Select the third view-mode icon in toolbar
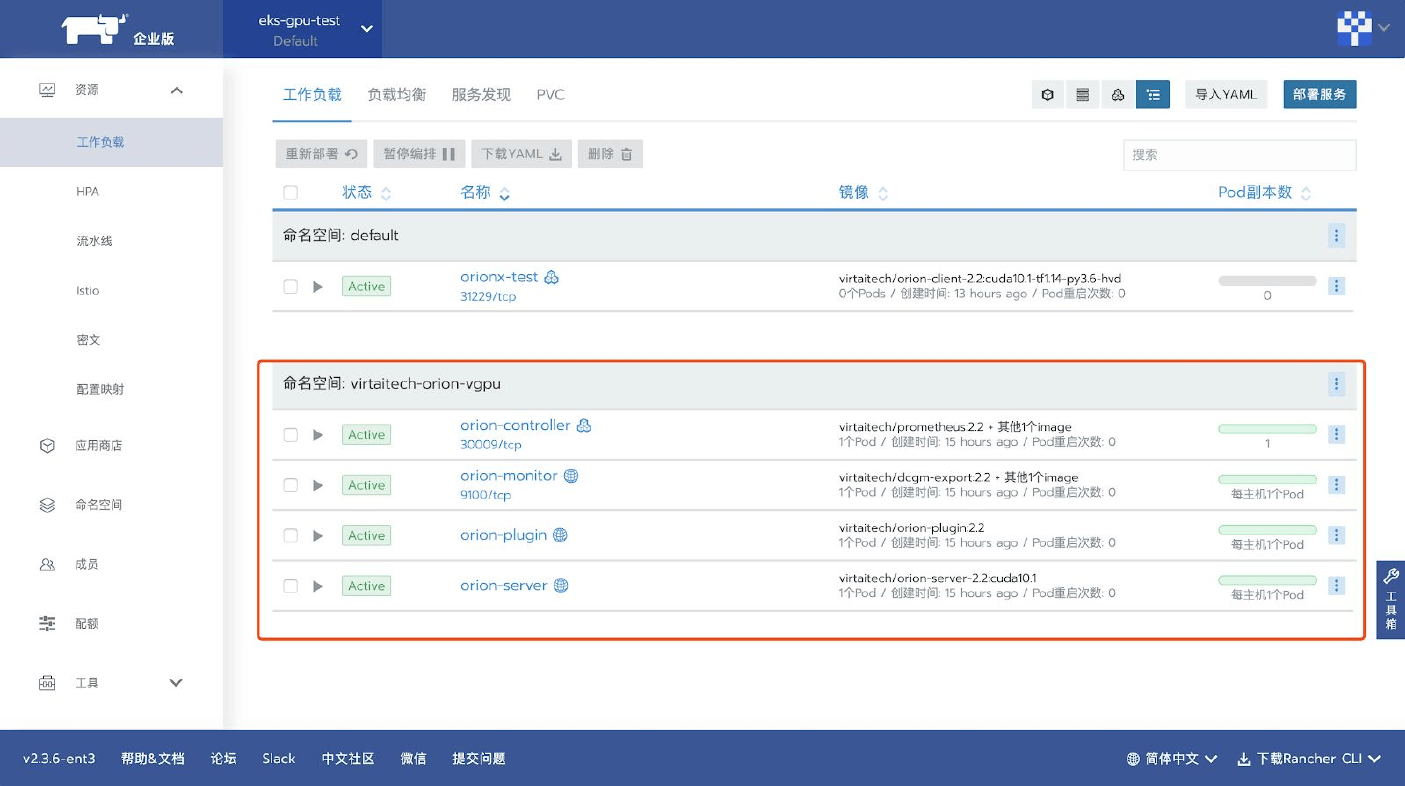This screenshot has width=1405, height=786. click(1118, 95)
